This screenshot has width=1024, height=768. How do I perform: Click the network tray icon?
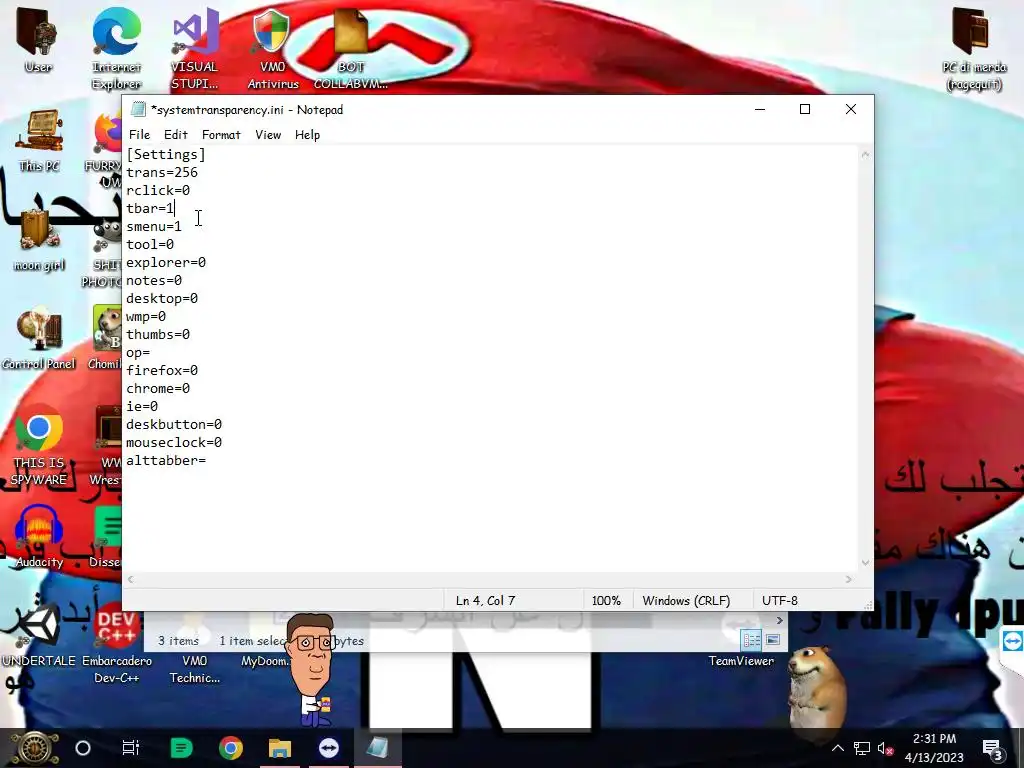click(x=861, y=748)
